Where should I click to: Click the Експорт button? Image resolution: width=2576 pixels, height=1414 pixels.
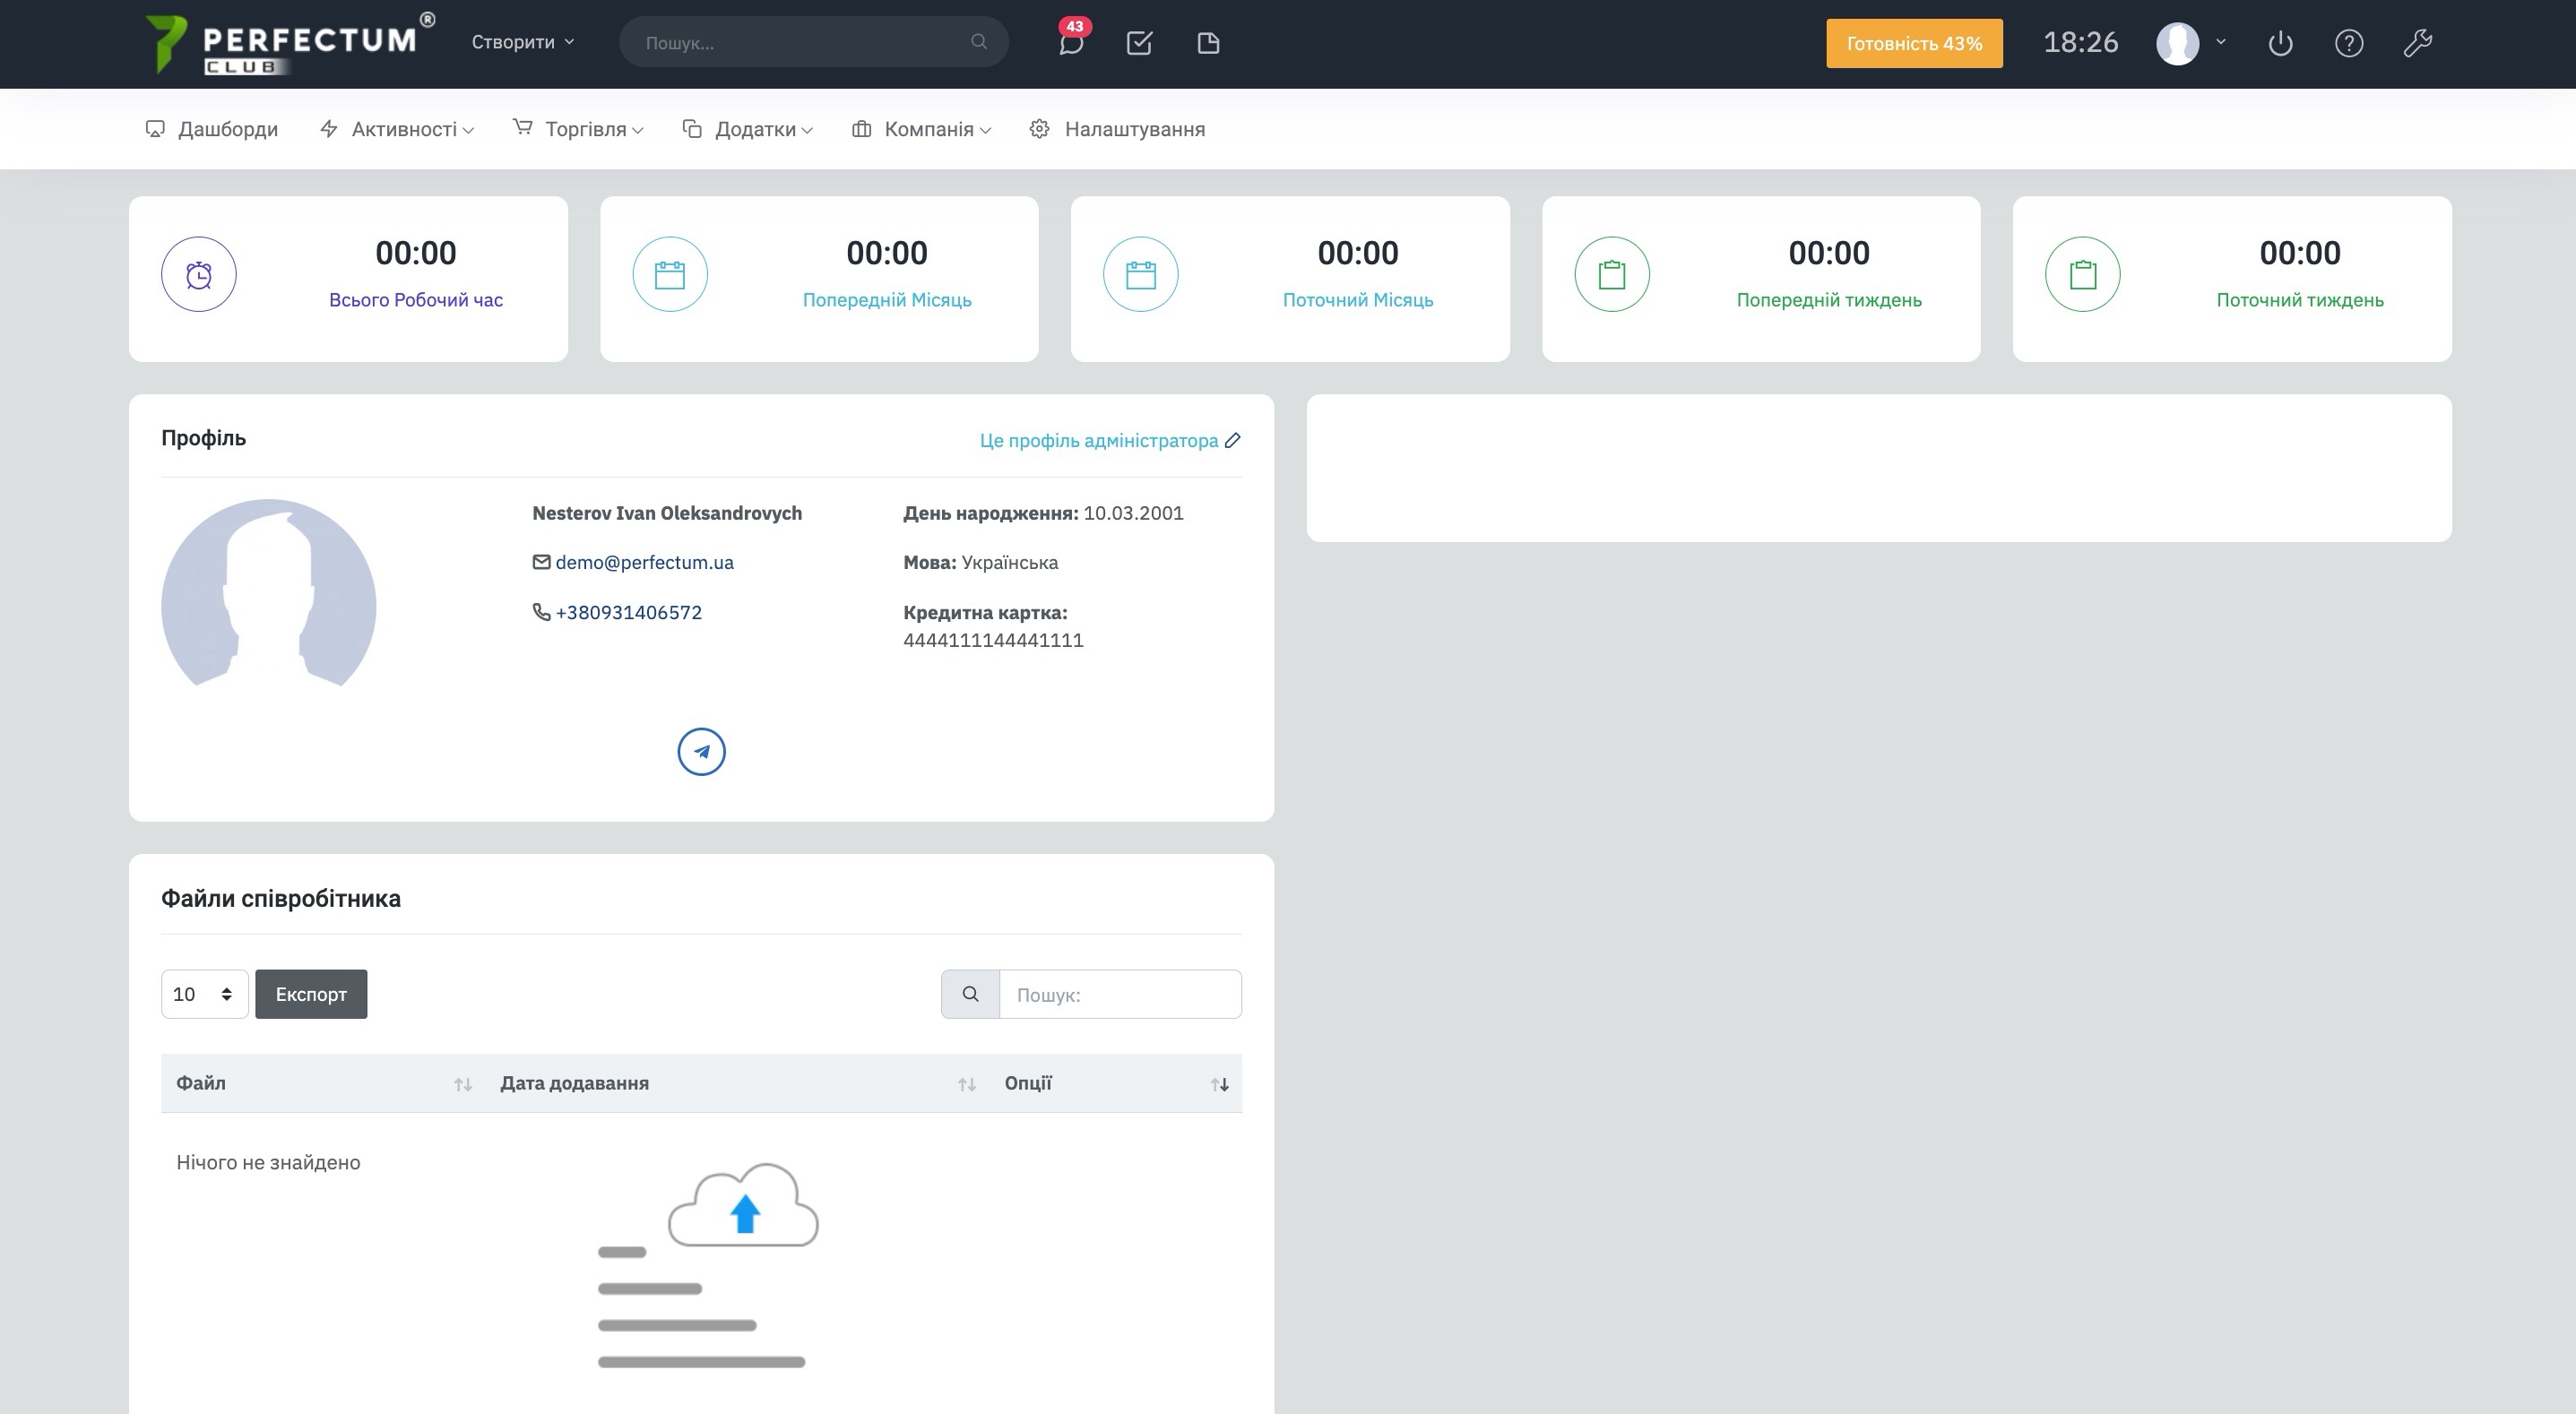coord(311,994)
